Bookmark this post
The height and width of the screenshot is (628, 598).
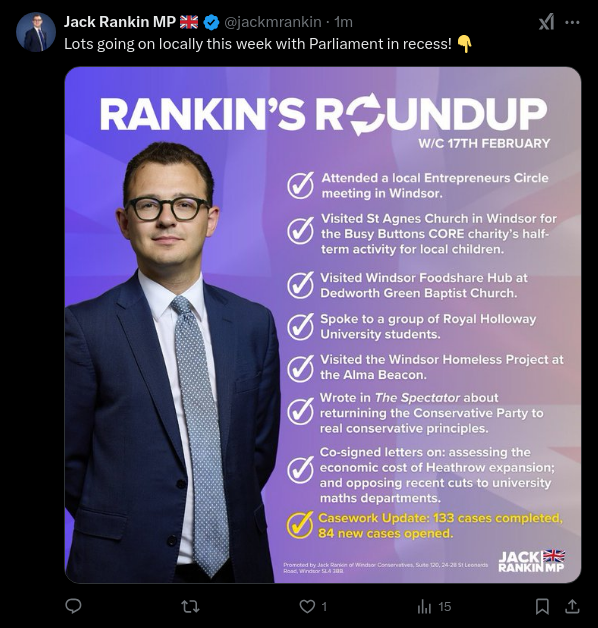click(542, 606)
